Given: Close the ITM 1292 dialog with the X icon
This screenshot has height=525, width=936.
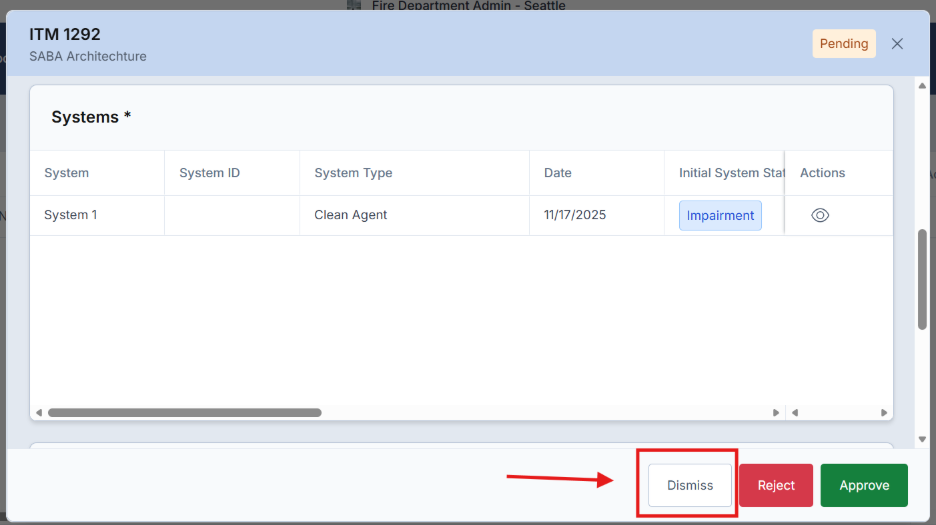Looking at the screenshot, I should click(x=897, y=44).
